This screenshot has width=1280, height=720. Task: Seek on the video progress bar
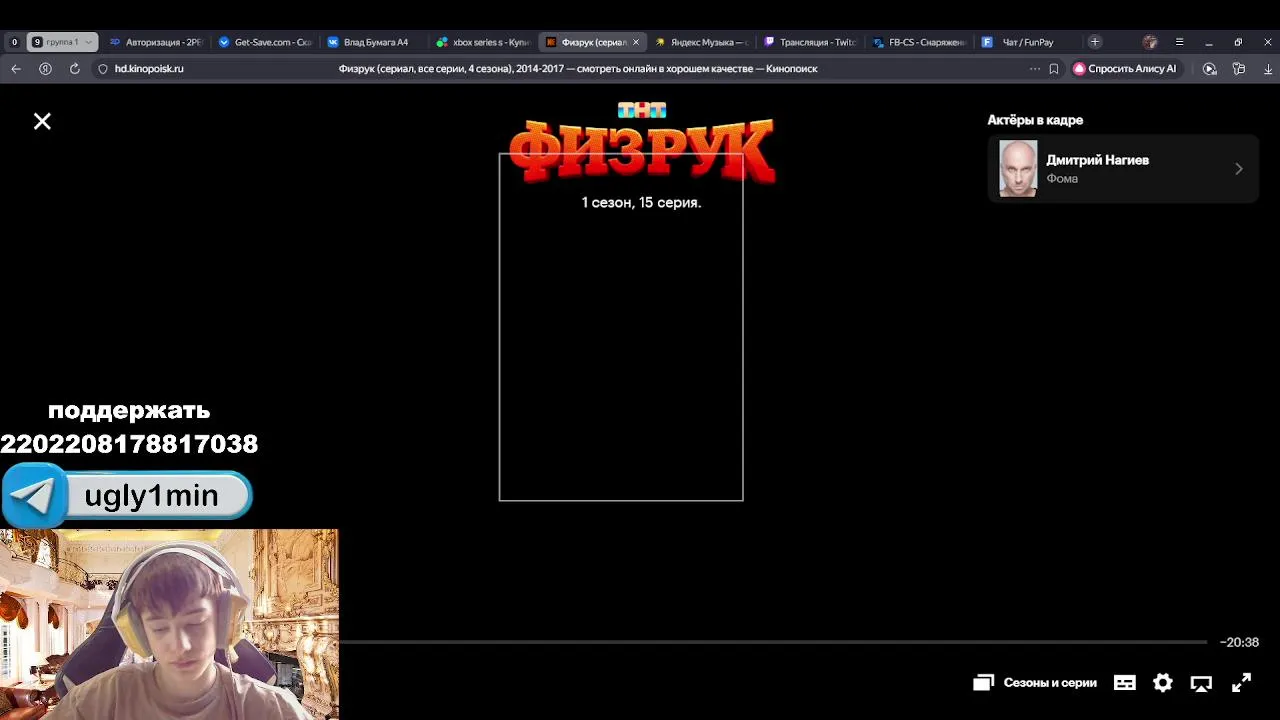tap(773, 642)
